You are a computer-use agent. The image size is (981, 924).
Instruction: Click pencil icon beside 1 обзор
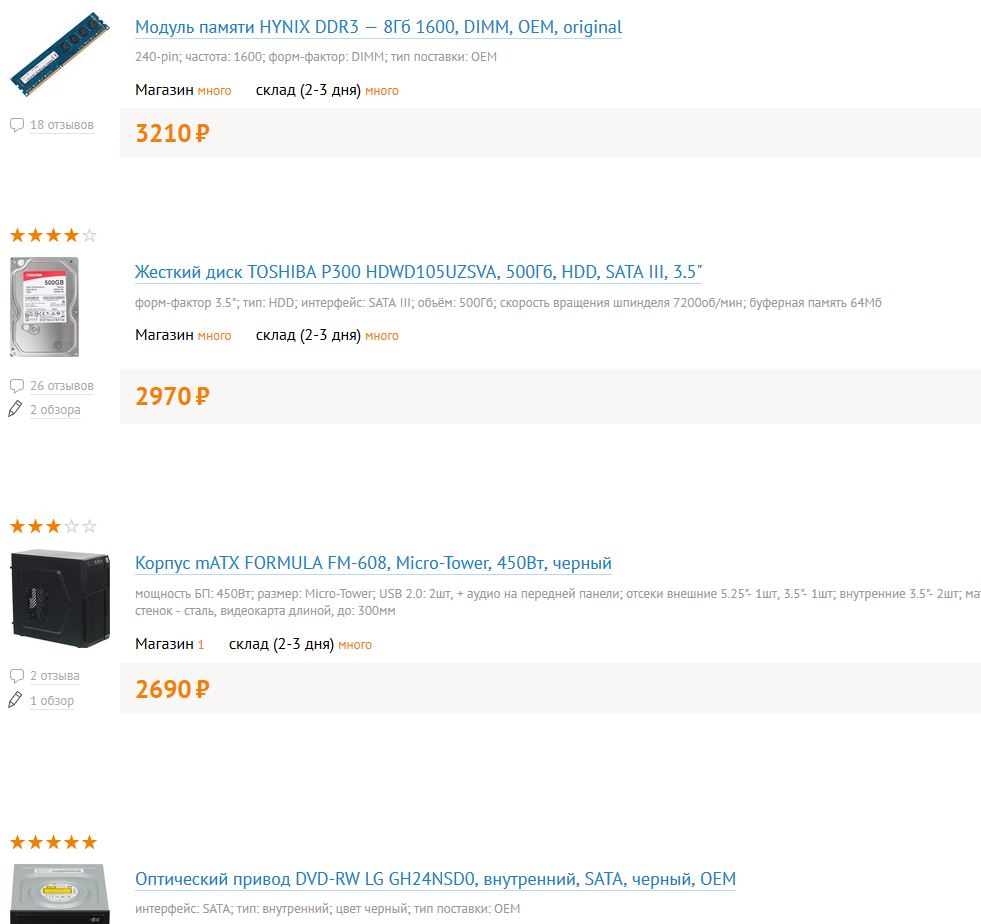click(15, 700)
